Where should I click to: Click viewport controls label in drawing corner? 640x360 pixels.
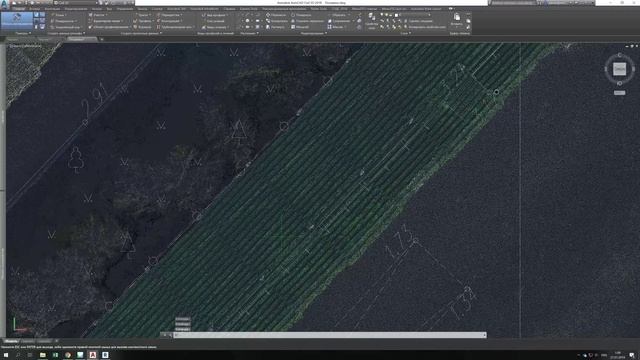[25, 46]
